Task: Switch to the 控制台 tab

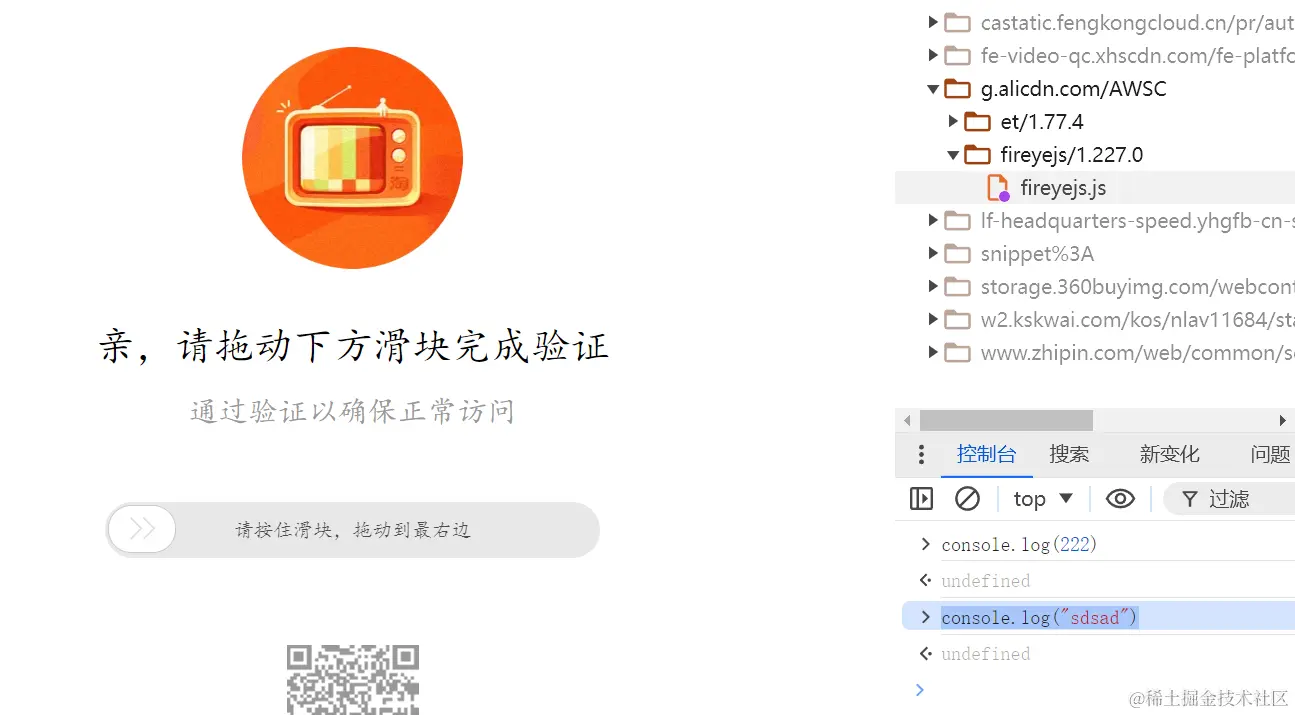Action: coord(986,454)
